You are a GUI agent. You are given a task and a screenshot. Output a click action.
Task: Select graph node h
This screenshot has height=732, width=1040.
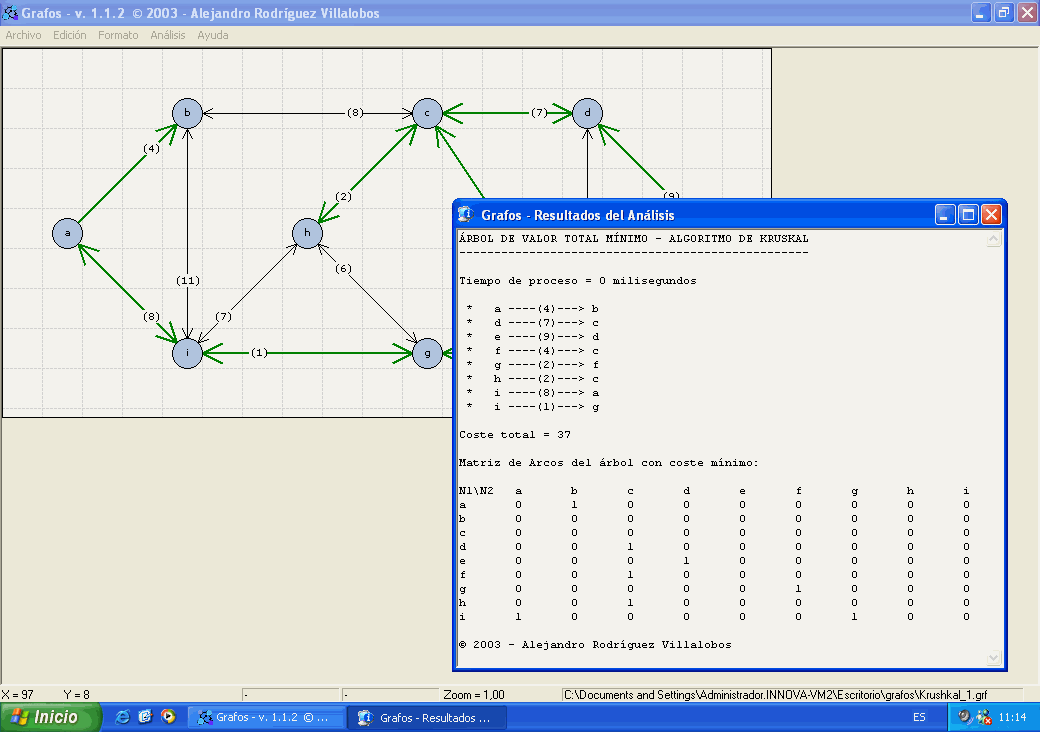click(x=307, y=233)
